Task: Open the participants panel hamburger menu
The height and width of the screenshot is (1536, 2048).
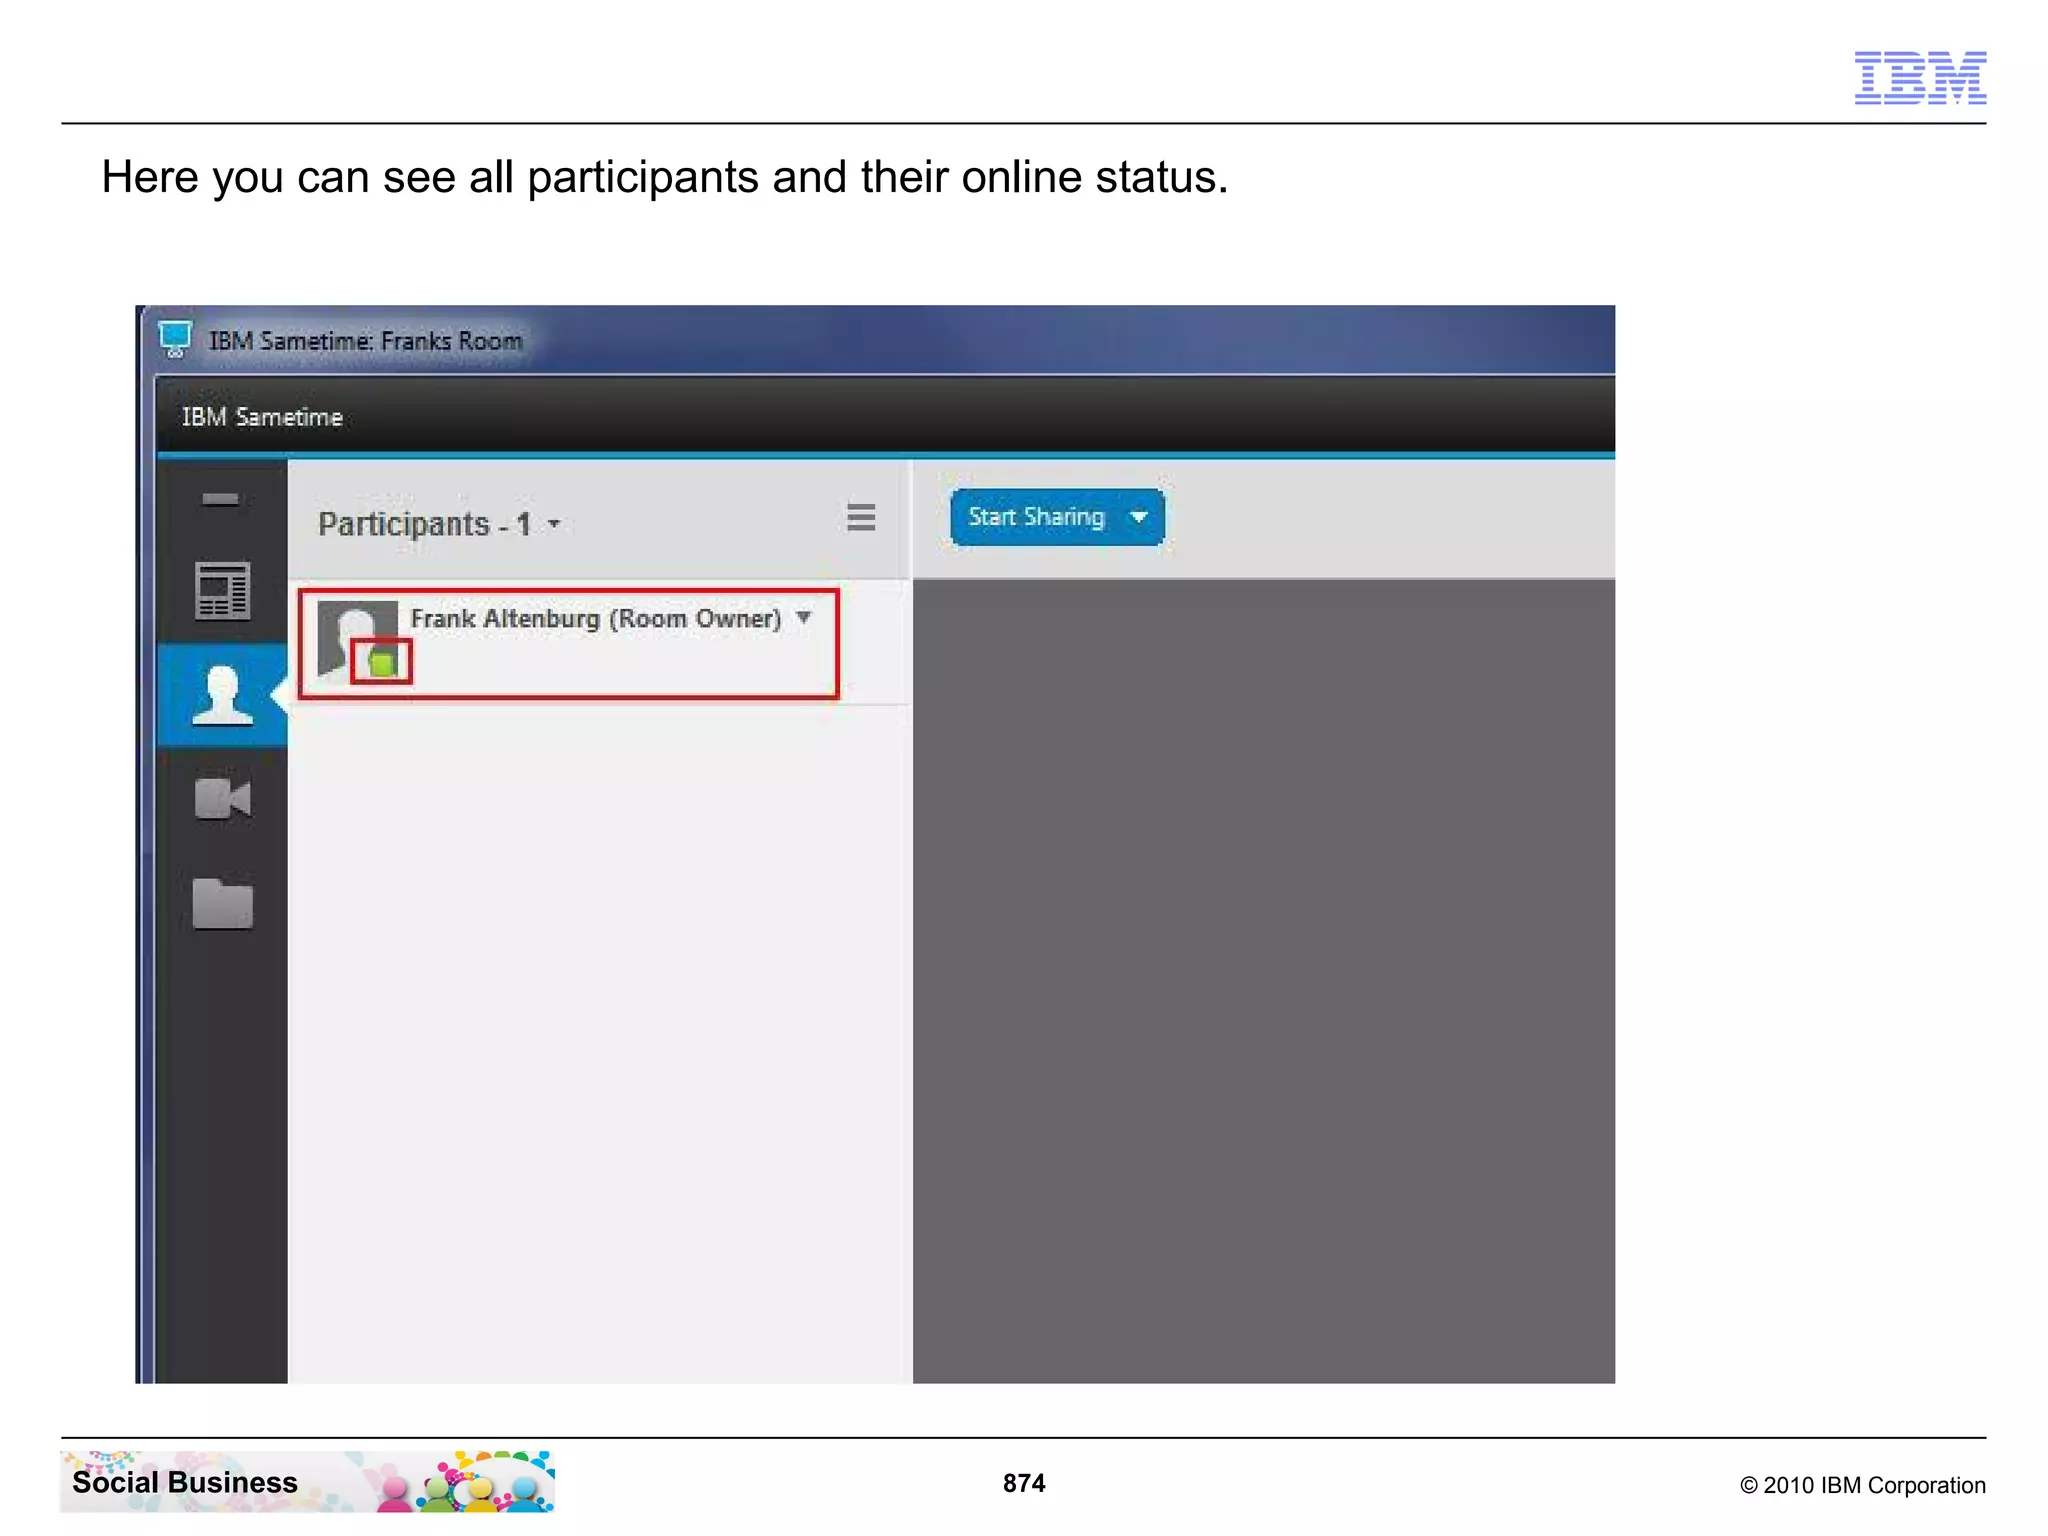Action: (x=861, y=517)
